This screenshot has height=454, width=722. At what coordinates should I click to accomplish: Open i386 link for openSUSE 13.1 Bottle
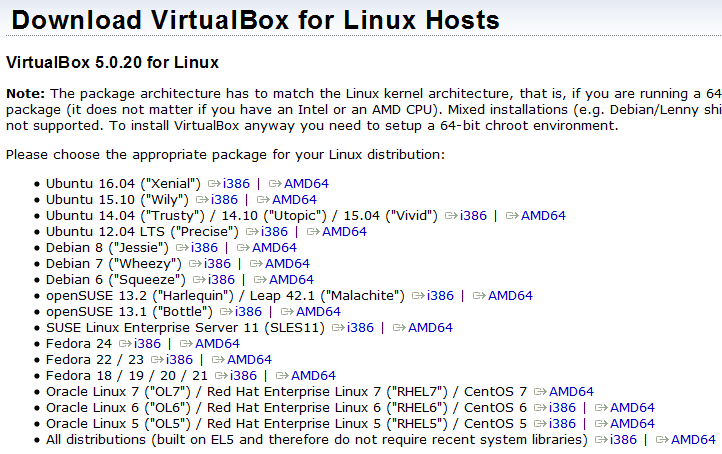(248, 312)
